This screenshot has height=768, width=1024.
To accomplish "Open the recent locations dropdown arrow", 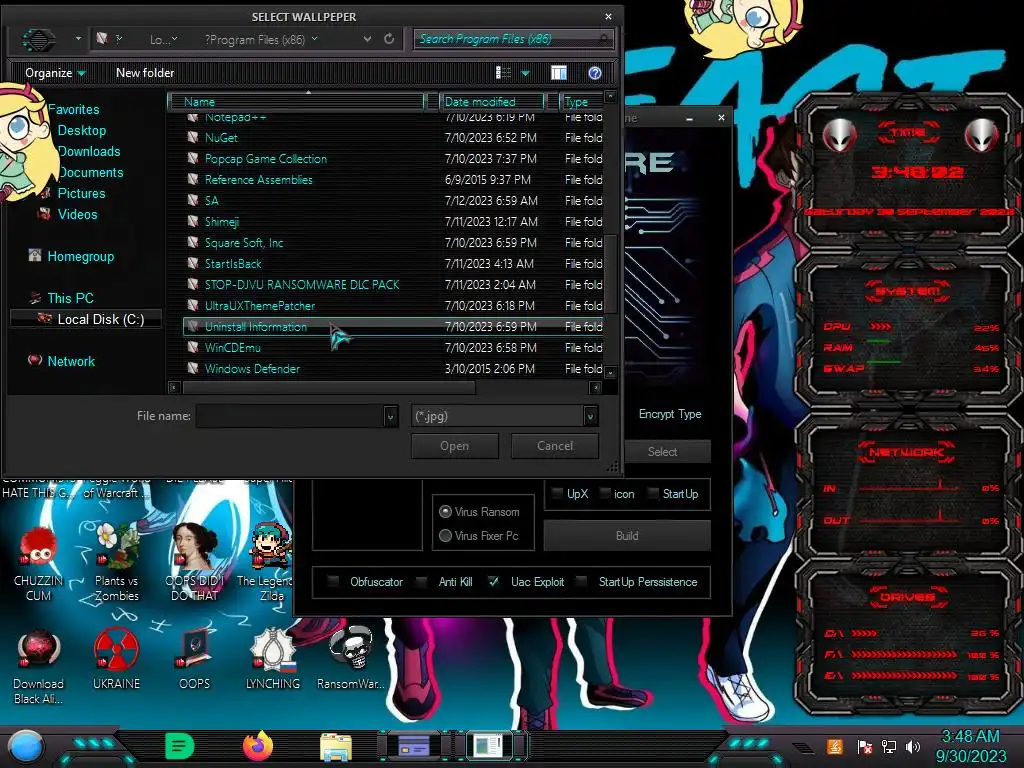I will [78, 39].
